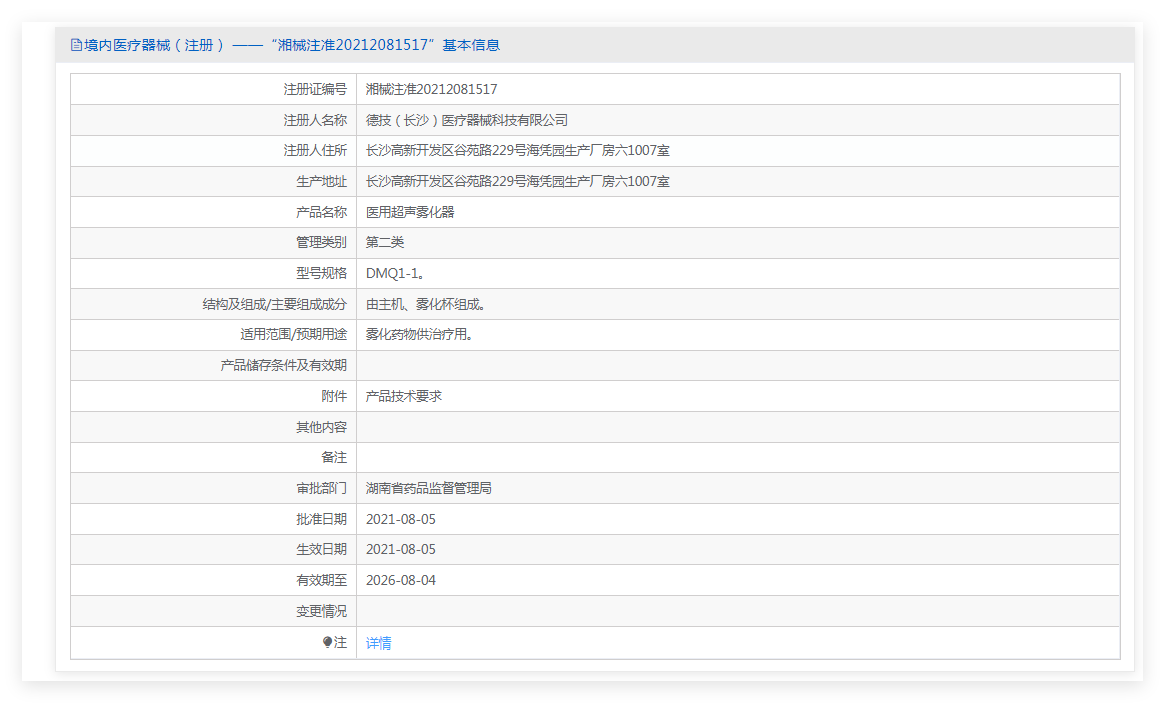
Task: Select product name 医用超声雾化器
Action: 410,212
